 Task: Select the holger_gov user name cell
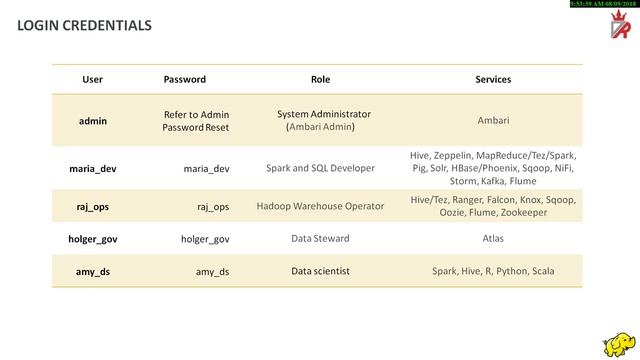pos(93,239)
